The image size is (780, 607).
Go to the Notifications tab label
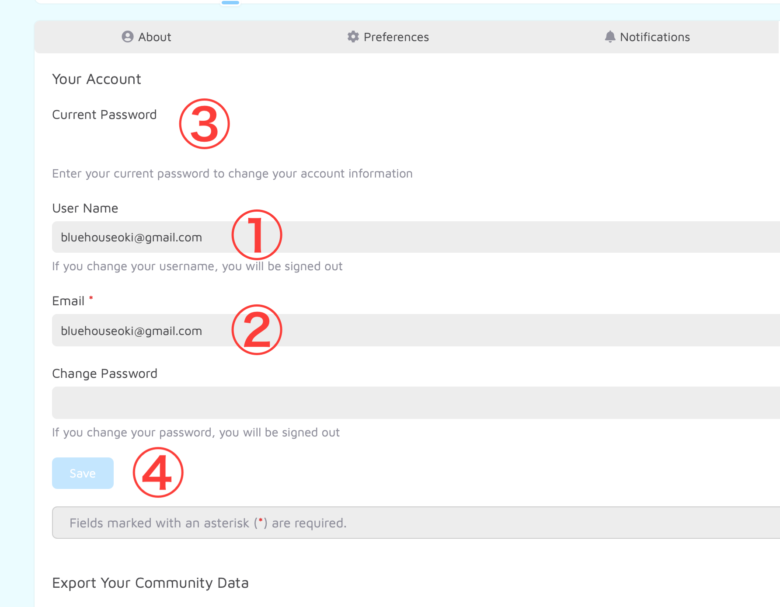[x=655, y=37]
